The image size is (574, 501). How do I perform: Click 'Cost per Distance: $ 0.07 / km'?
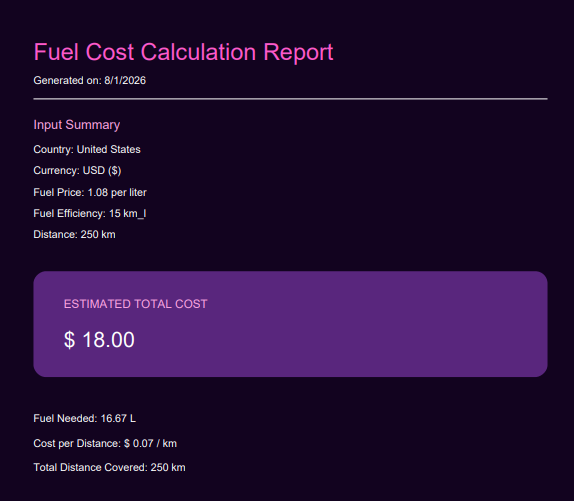click(x=105, y=444)
